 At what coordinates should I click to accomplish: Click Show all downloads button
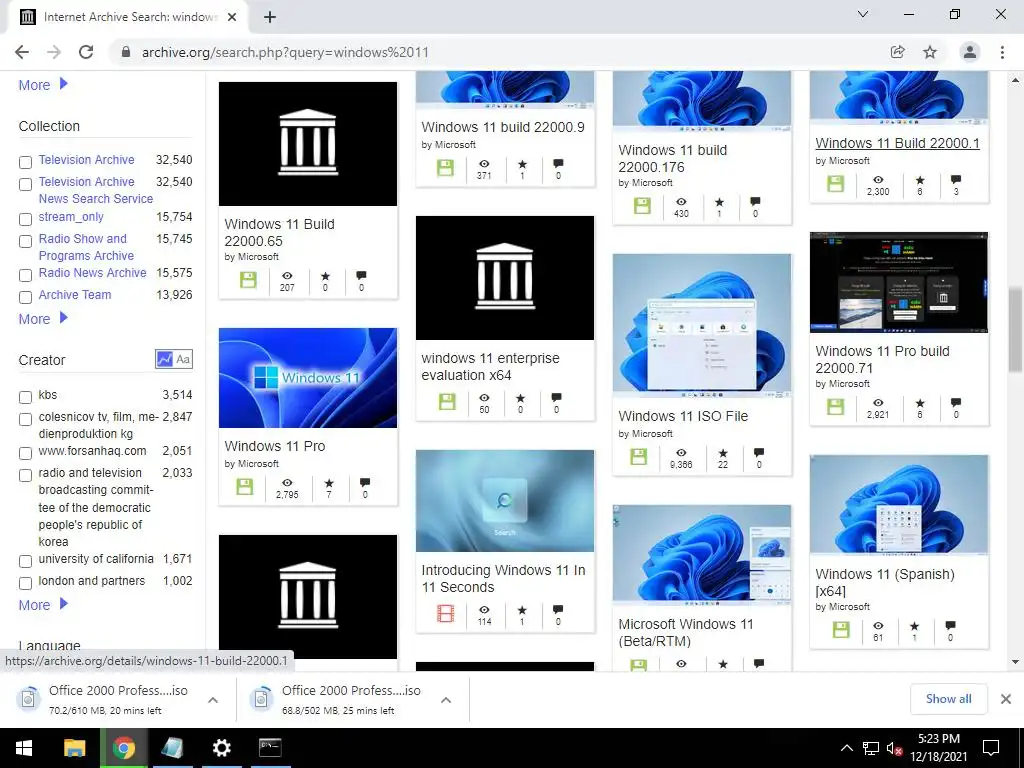click(948, 699)
